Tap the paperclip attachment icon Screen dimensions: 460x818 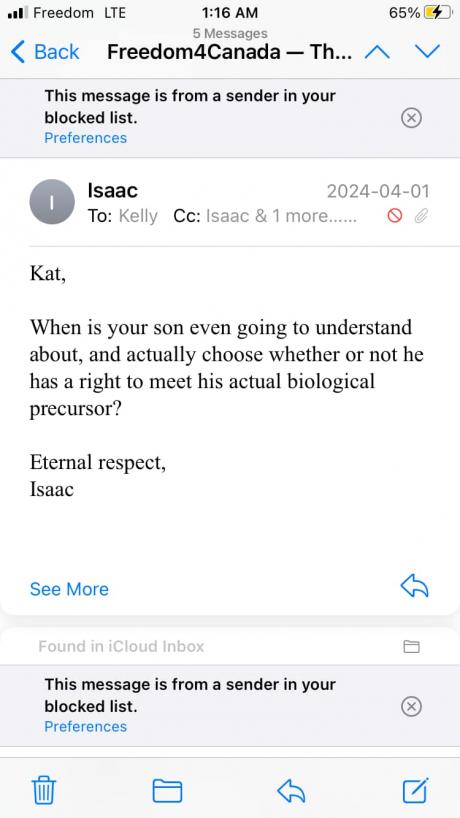tap(421, 216)
